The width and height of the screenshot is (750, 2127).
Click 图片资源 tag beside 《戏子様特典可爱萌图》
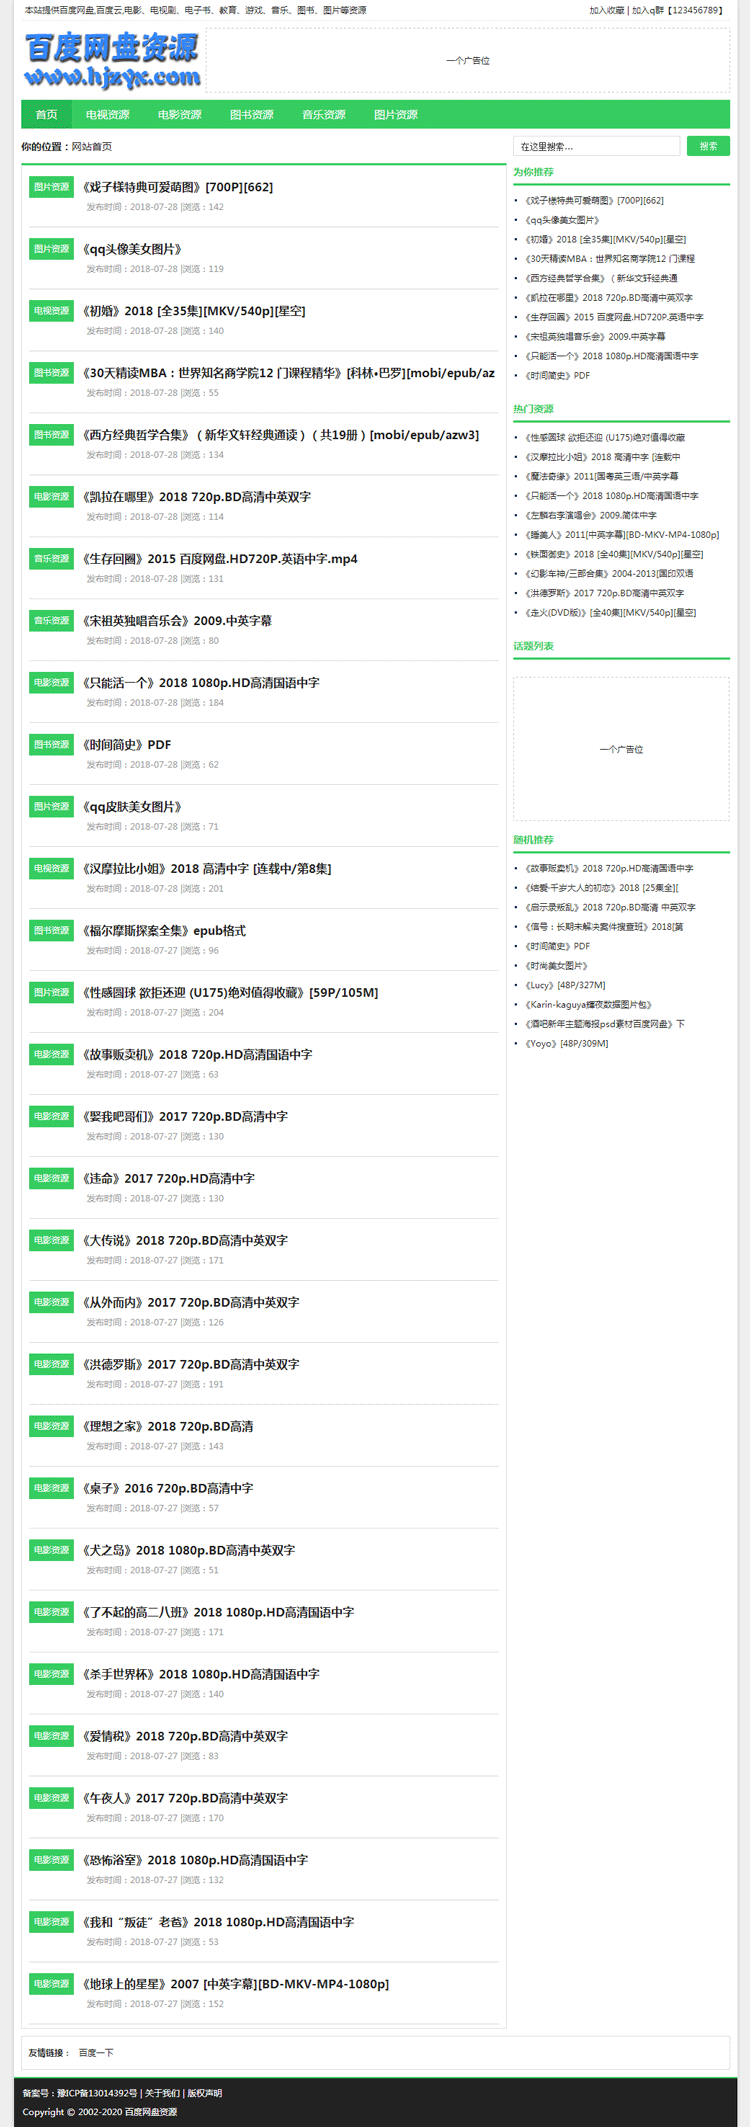pos(51,187)
